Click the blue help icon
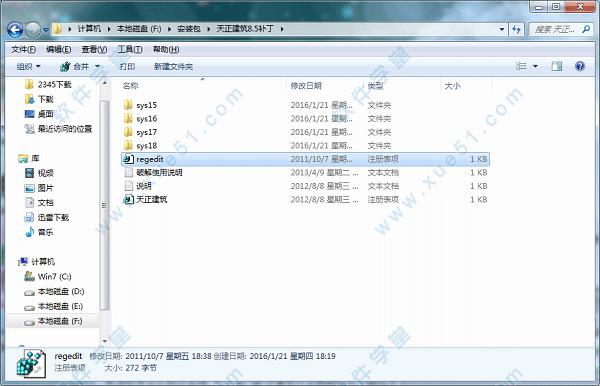600x386 pixels. click(580, 66)
